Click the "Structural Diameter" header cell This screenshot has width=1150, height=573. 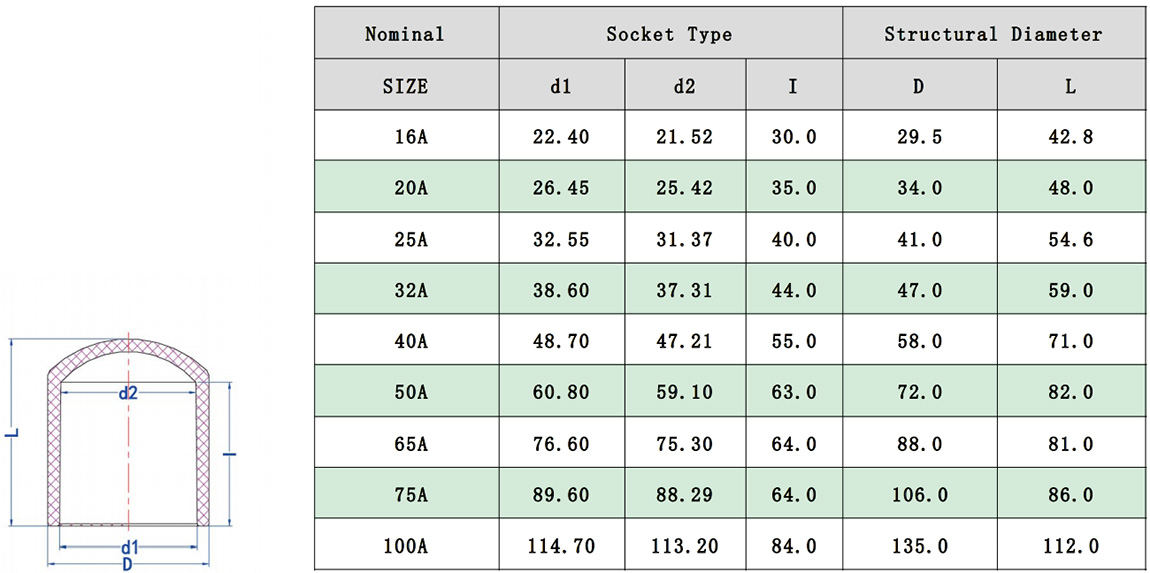(993, 34)
